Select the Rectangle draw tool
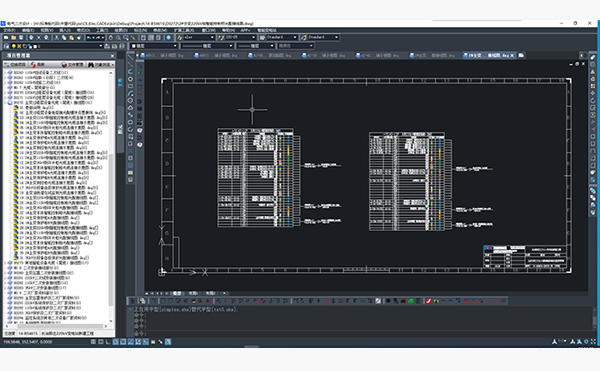Image resolution: width=600 pixels, height=371 pixels. click(130, 86)
